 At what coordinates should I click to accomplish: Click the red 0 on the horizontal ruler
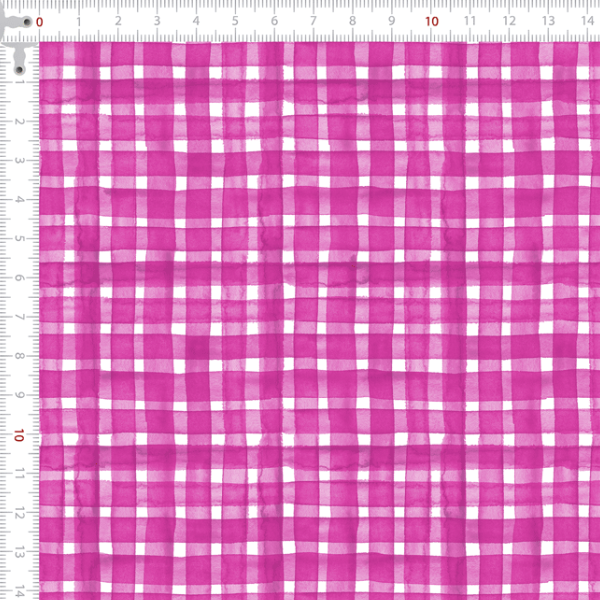coord(39,22)
